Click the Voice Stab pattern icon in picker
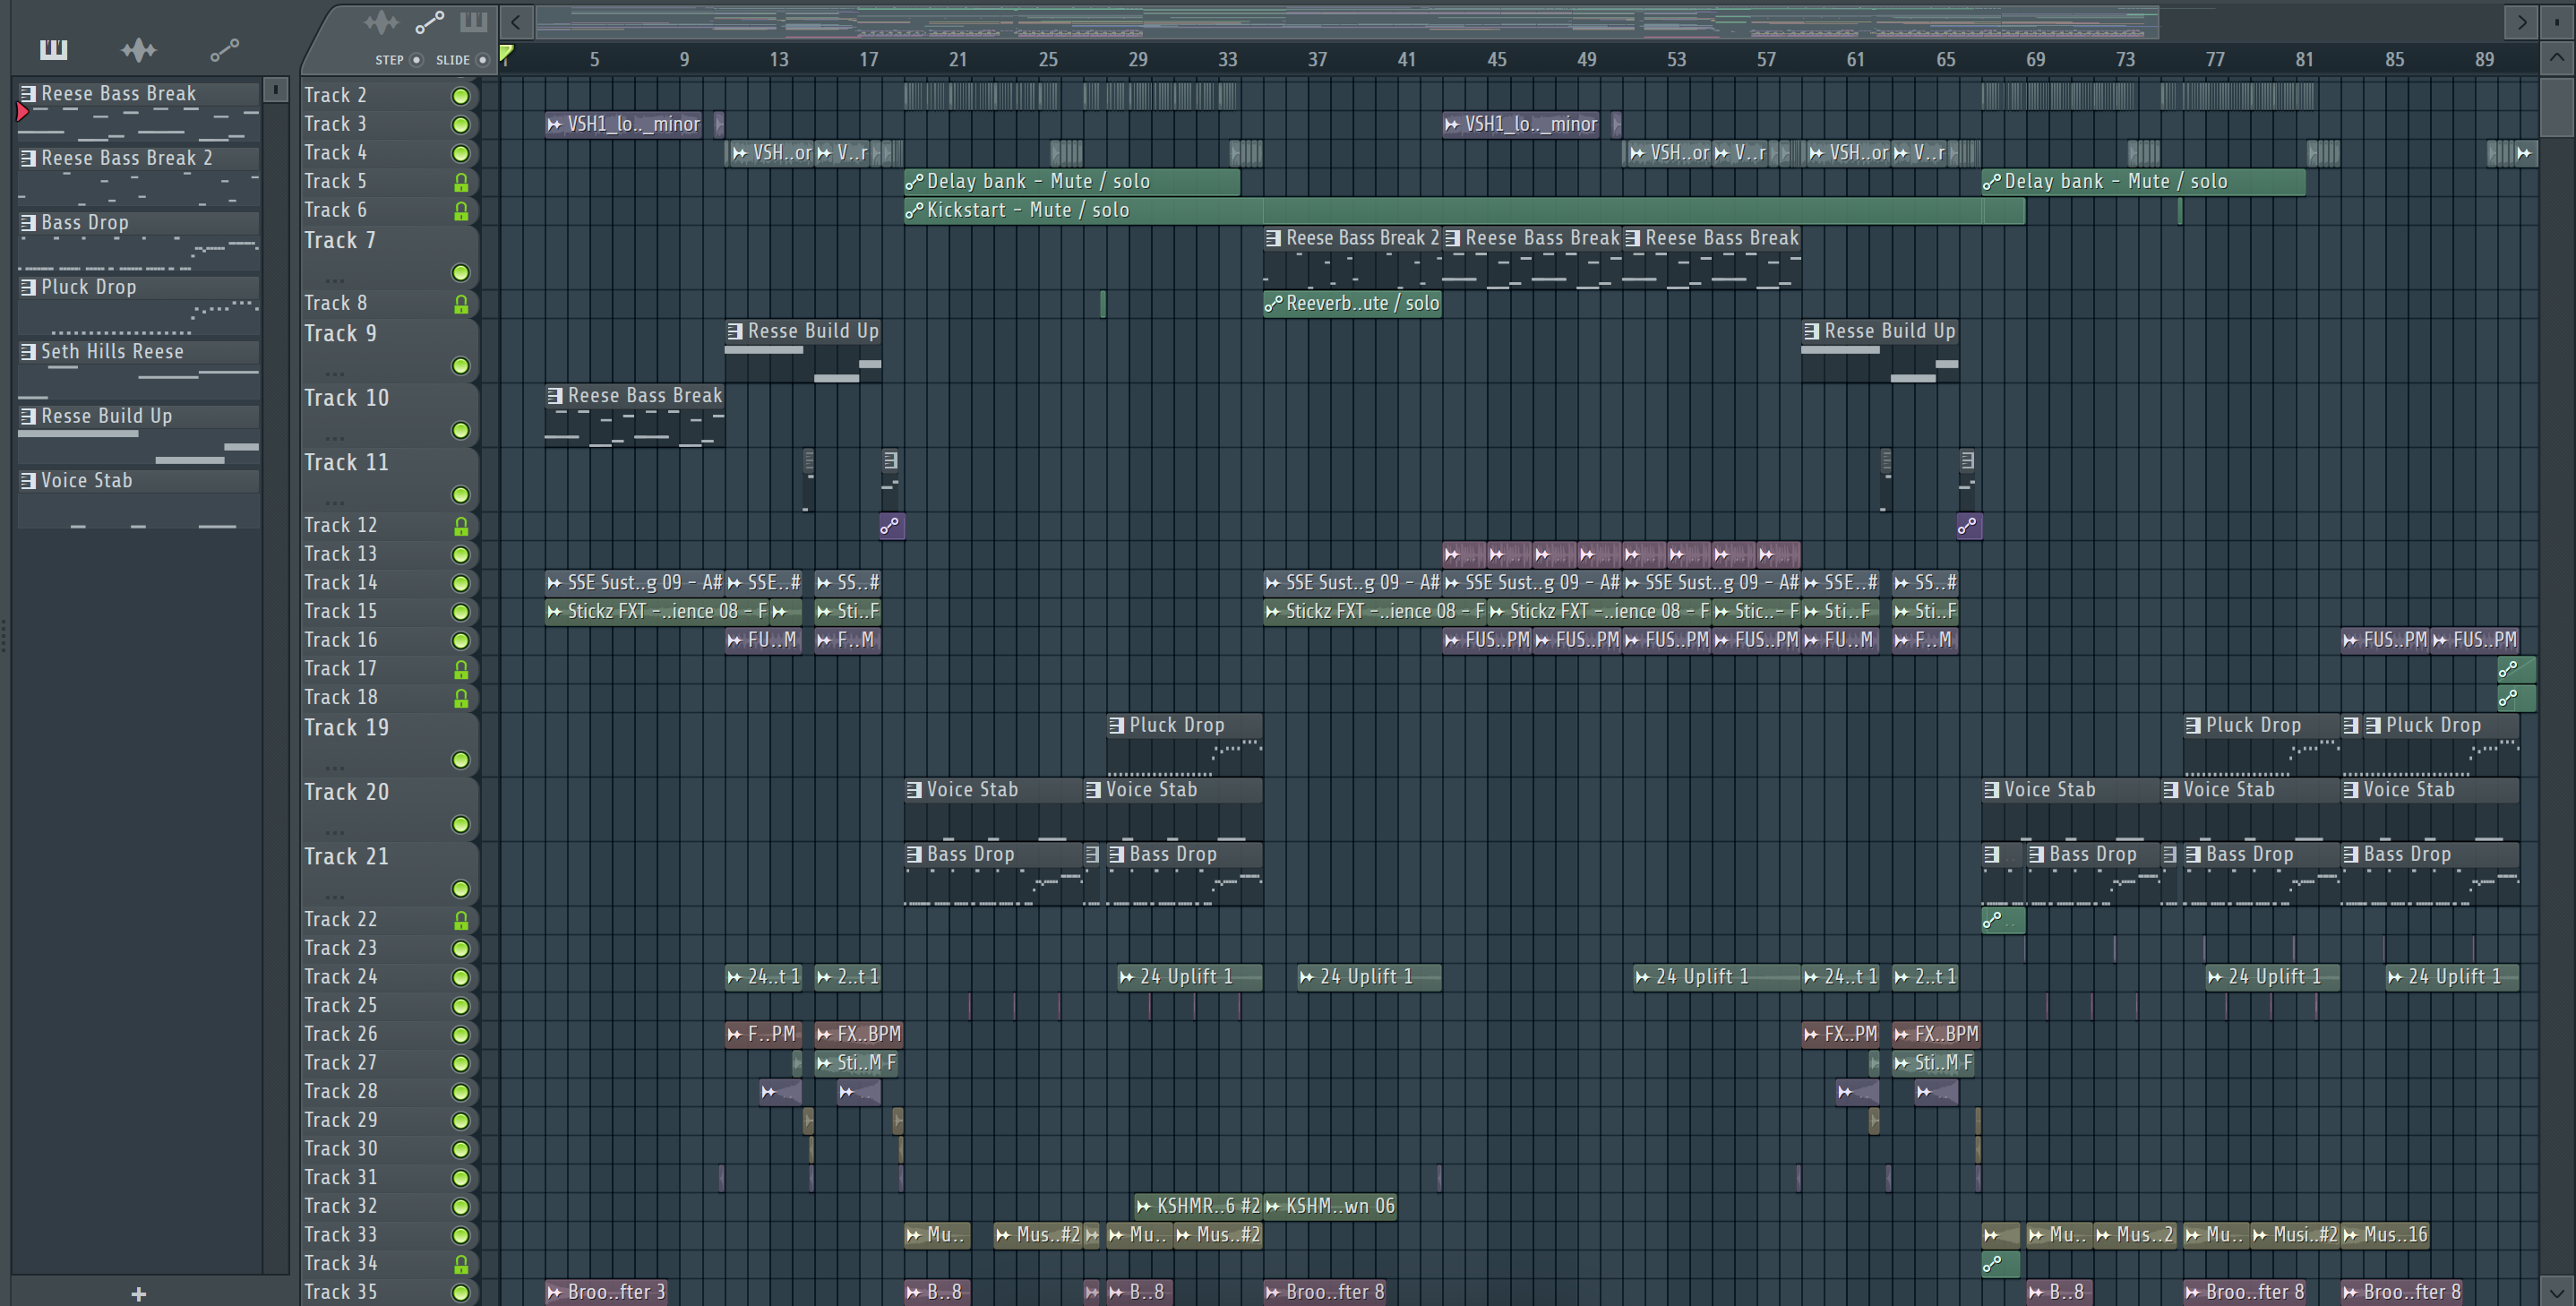The width and height of the screenshot is (2576, 1306). 28,481
